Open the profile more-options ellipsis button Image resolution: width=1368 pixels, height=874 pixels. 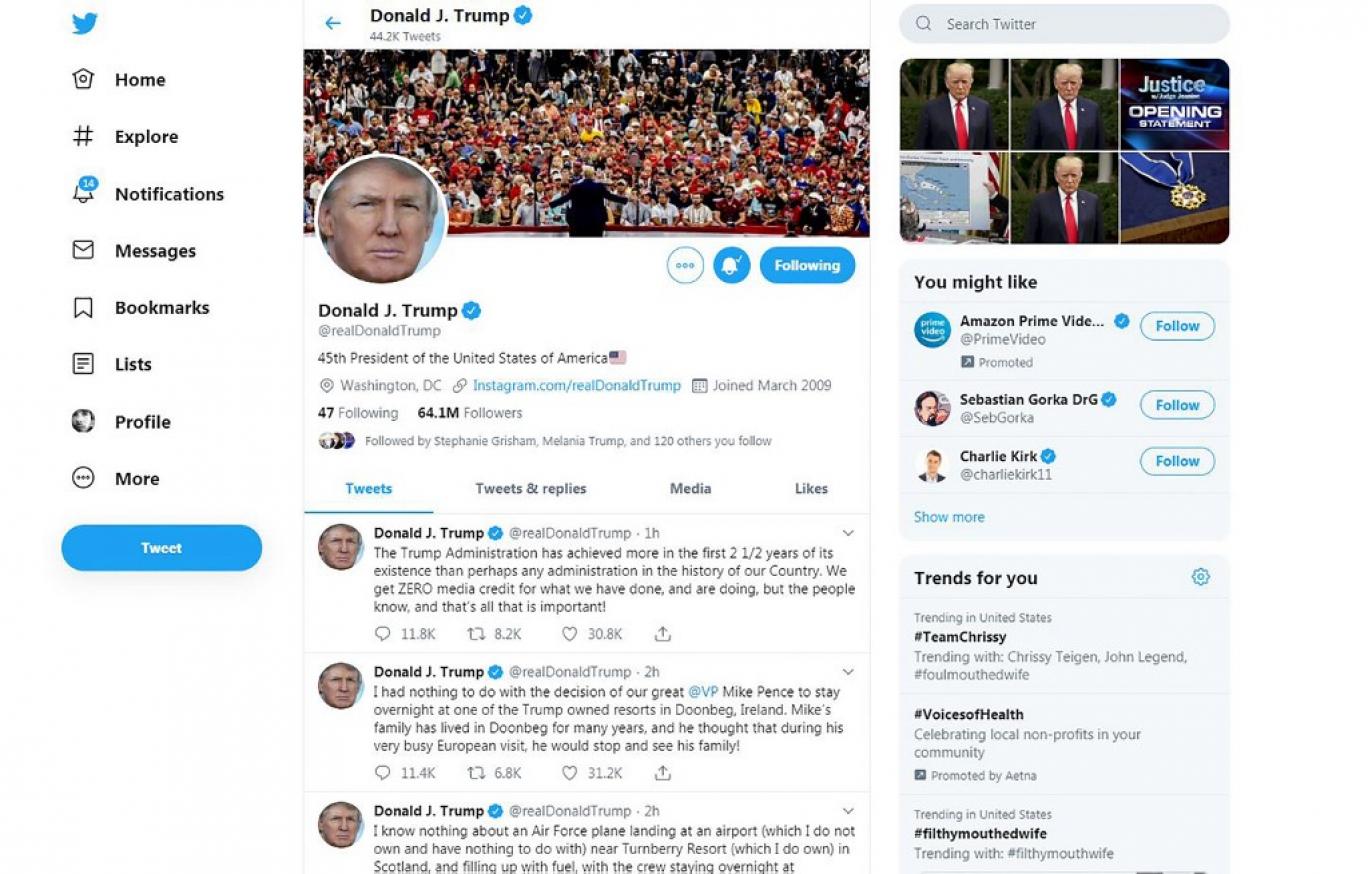(685, 265)
